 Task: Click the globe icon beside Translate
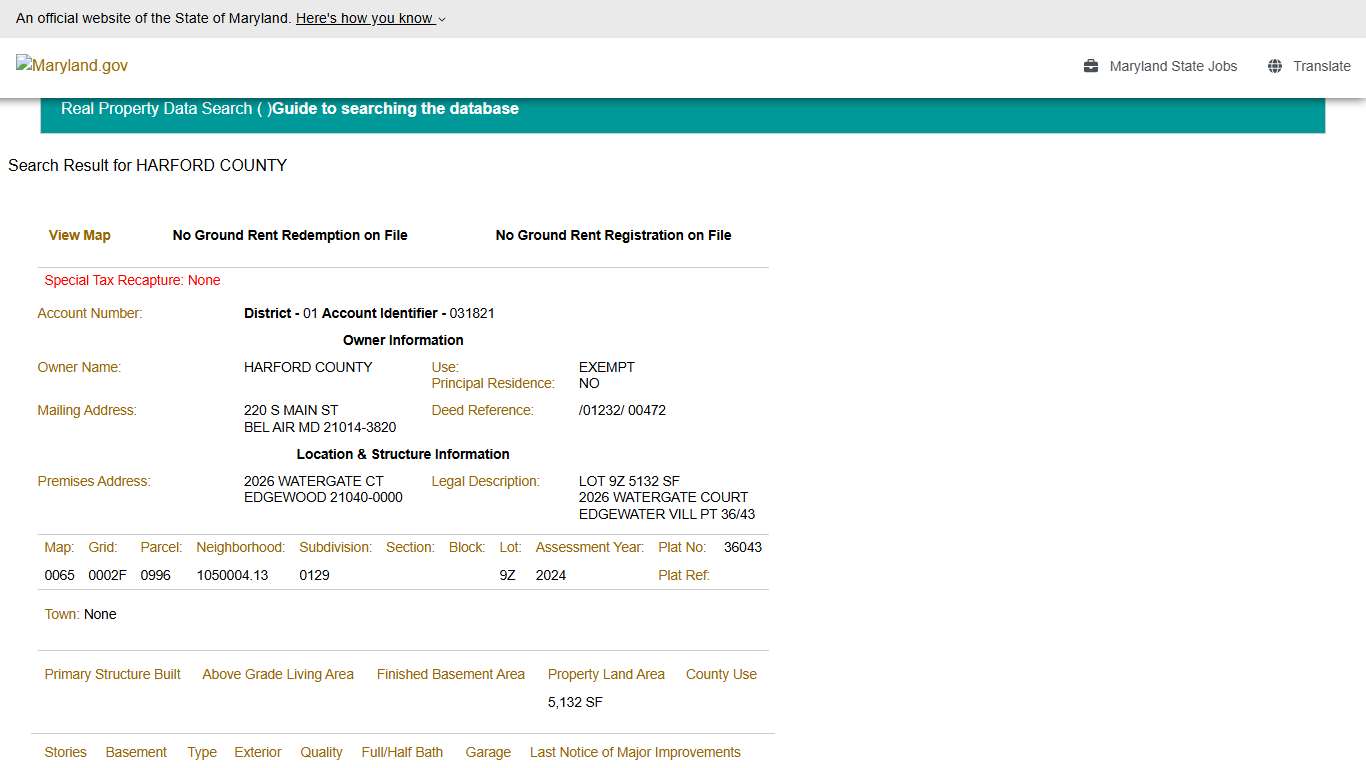(1275, 66)
